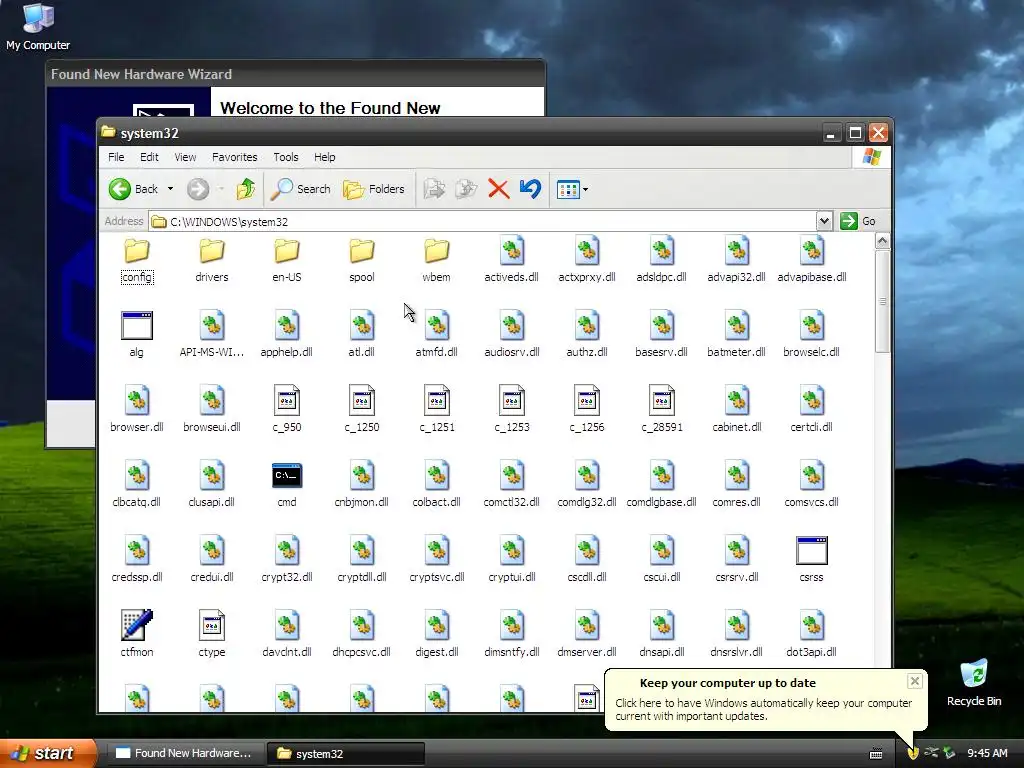The image size is (1024, 768).
Task: Click the vertical scrollbar up arrow
Action: (882, 241)
